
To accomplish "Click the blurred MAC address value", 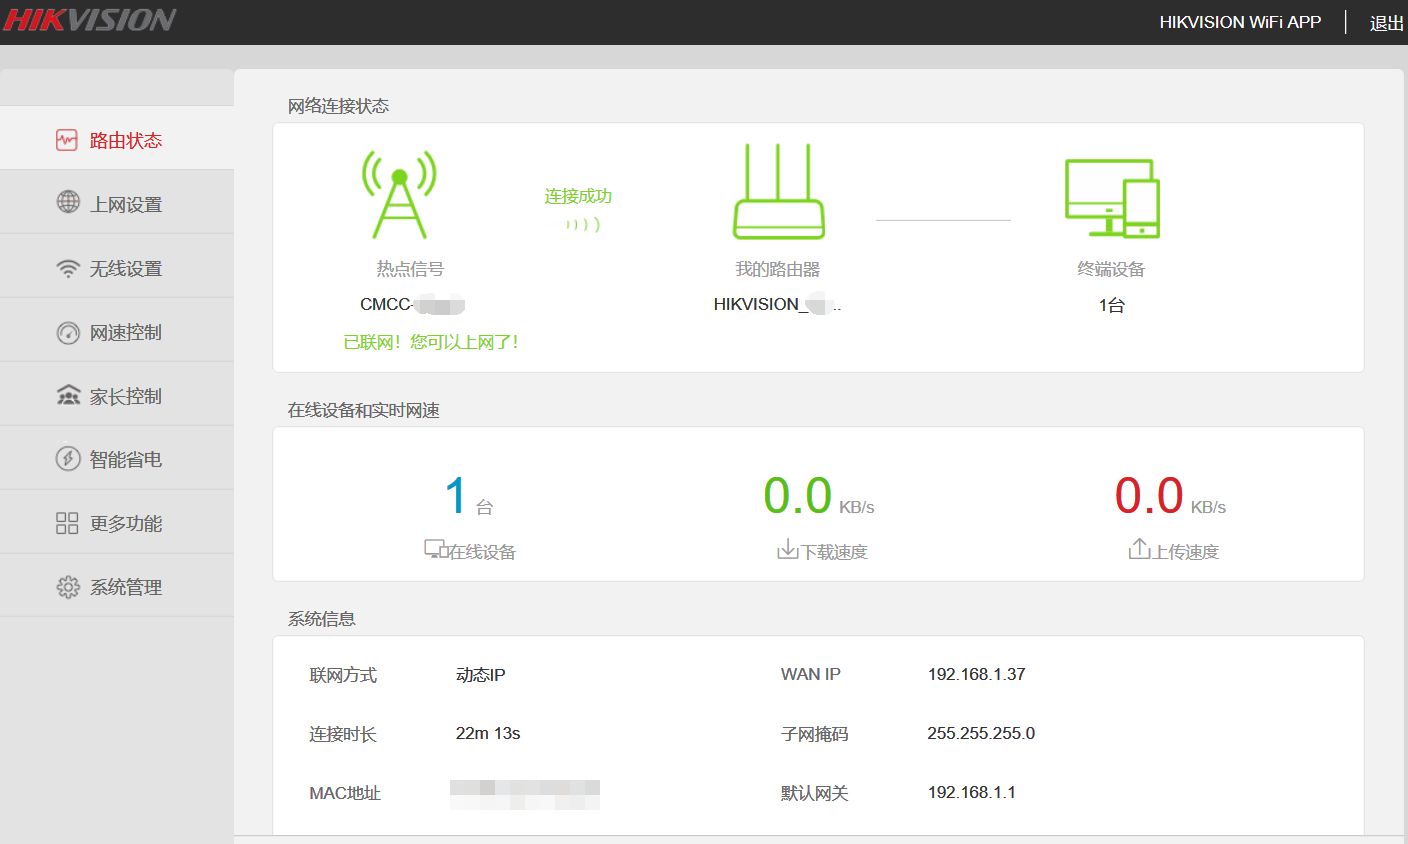I will coord(525,794).
